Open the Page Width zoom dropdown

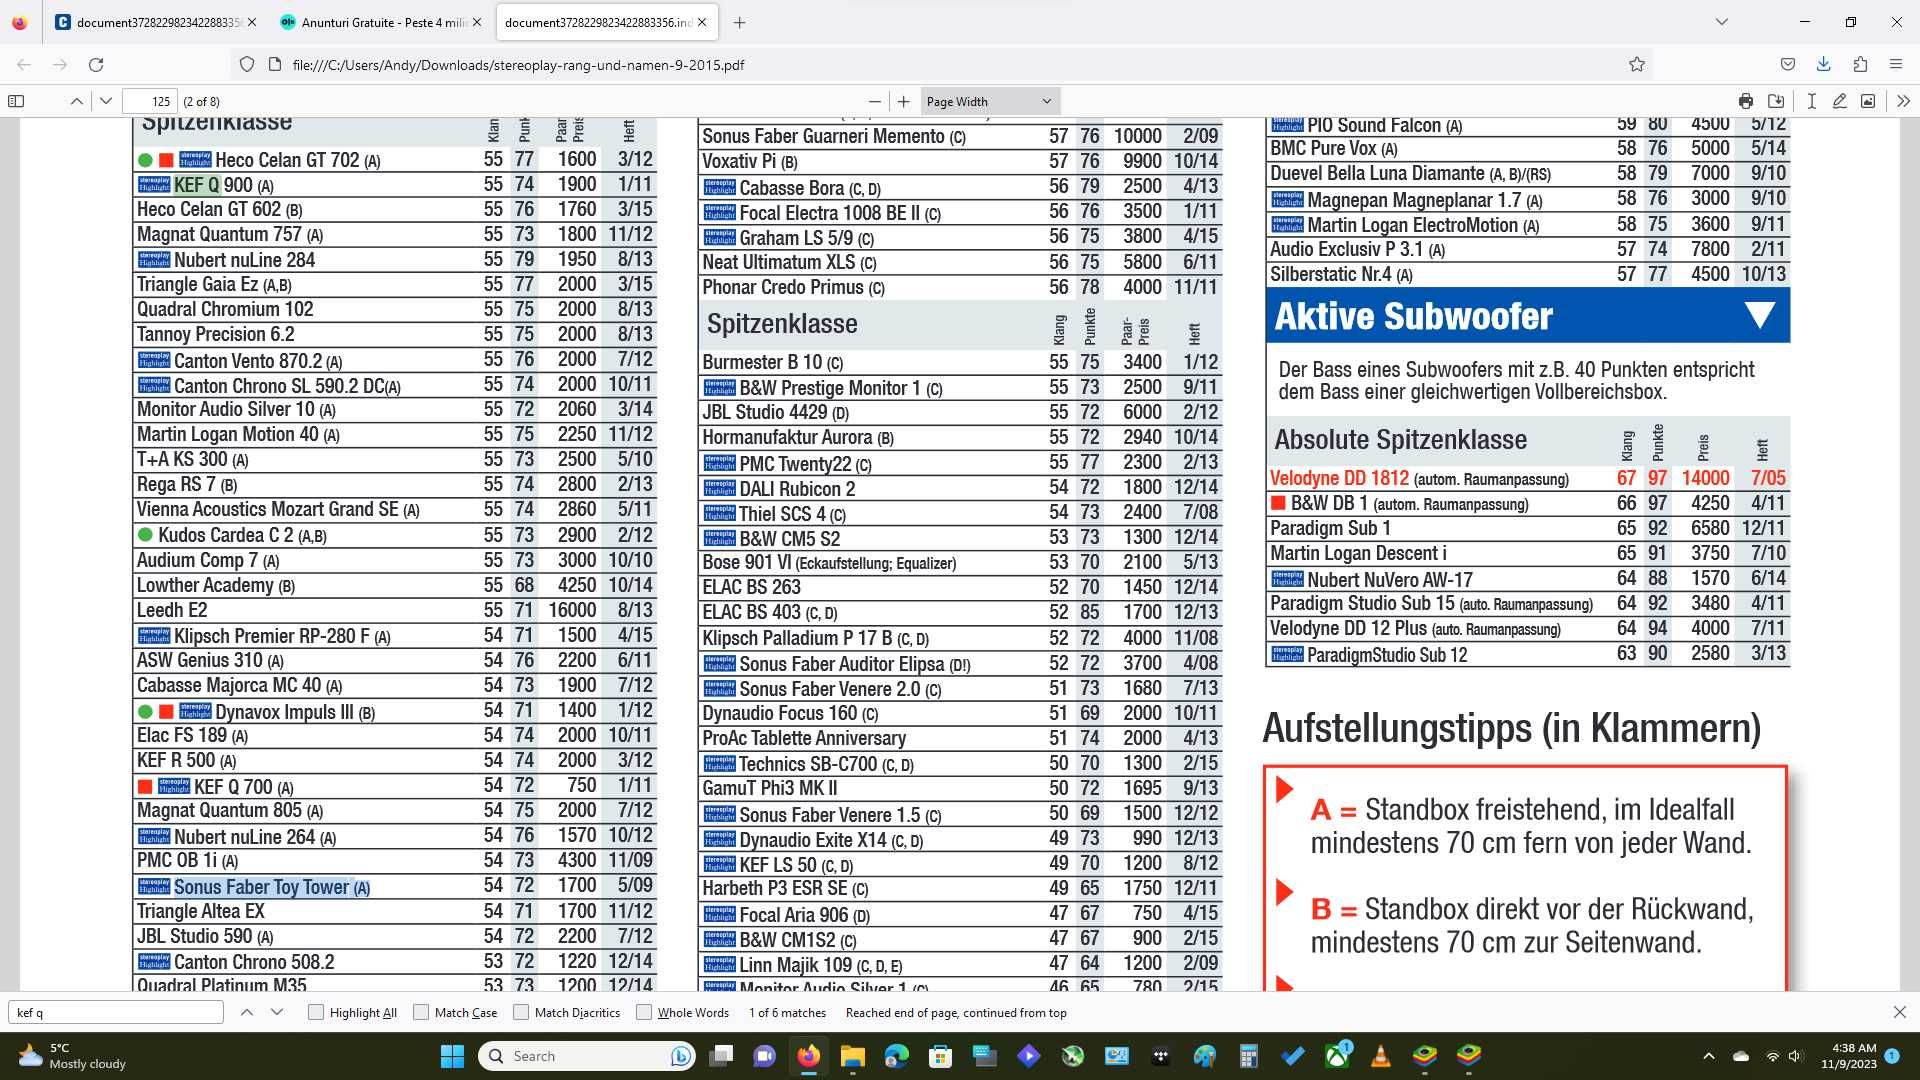point(989,101)
